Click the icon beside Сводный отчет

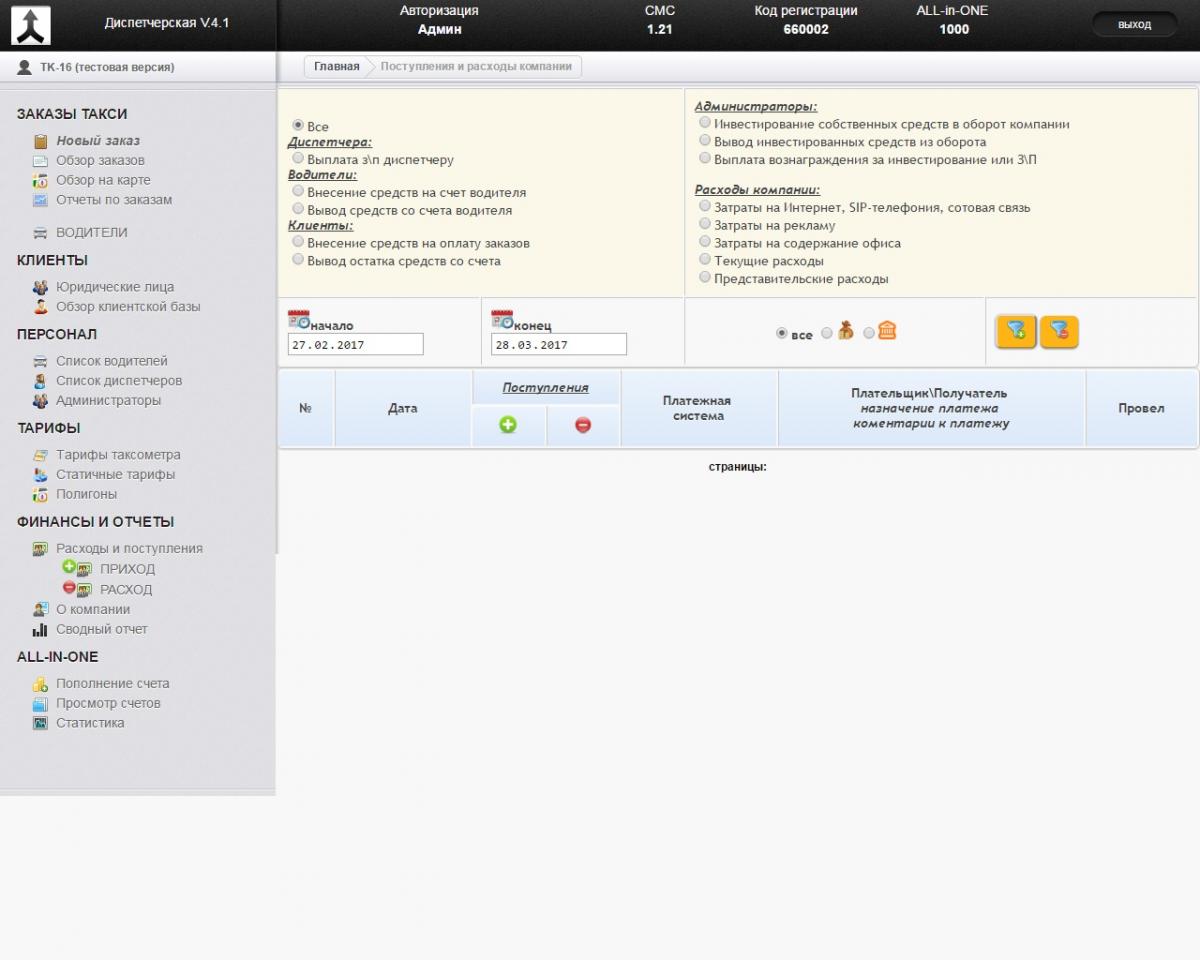click(x=40, y=630)
